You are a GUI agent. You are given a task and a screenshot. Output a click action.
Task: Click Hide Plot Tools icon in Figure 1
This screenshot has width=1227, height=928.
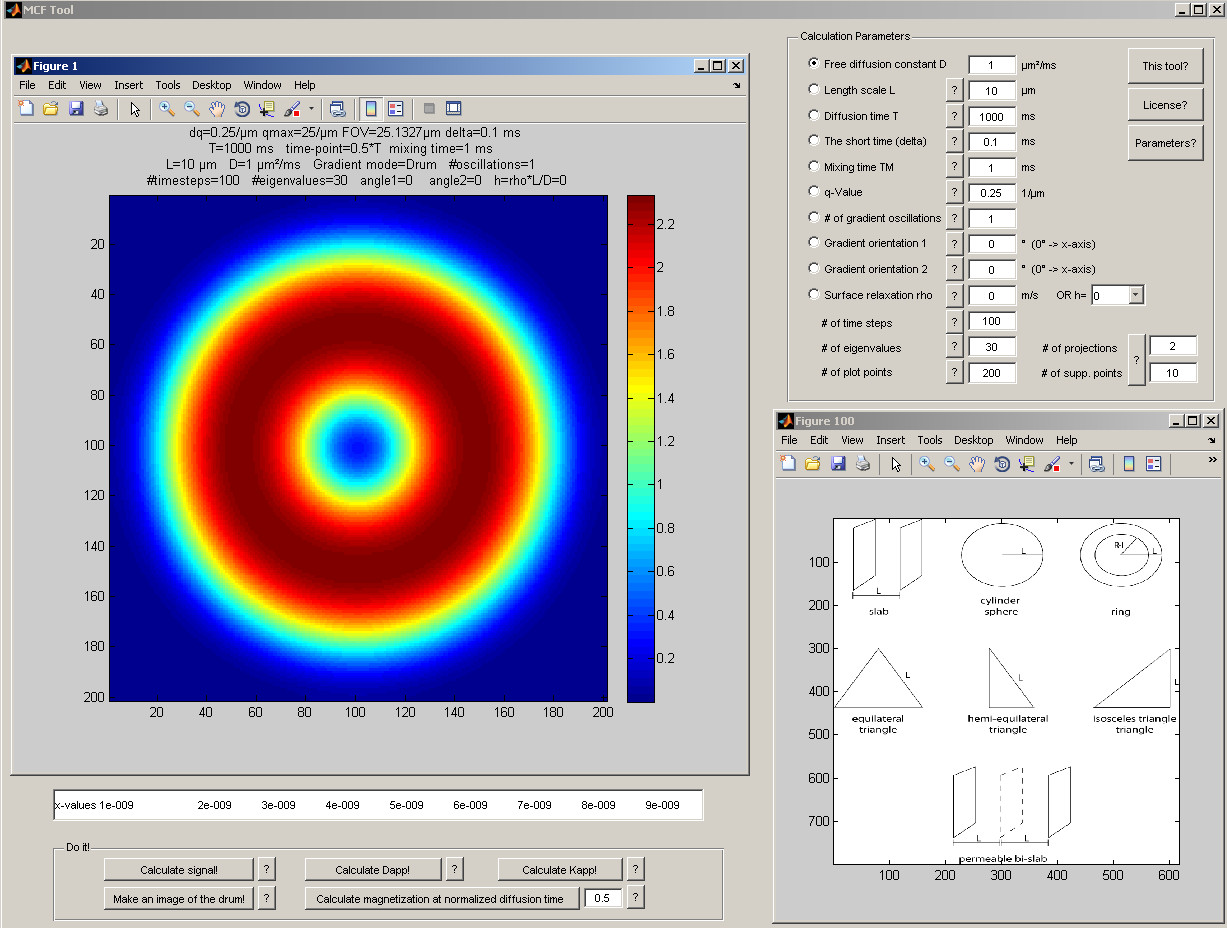click(429, 108)
